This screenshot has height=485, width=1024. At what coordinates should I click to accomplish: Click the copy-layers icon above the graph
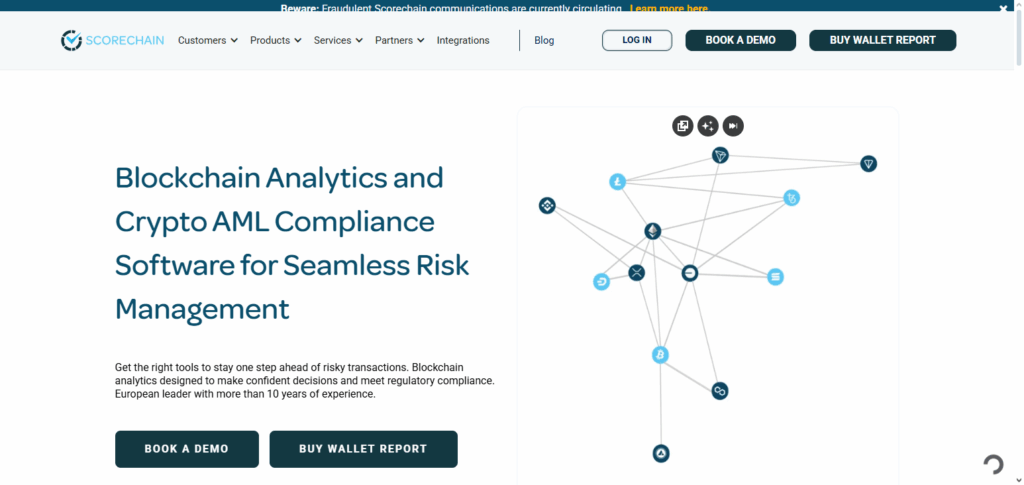[683, 126]
